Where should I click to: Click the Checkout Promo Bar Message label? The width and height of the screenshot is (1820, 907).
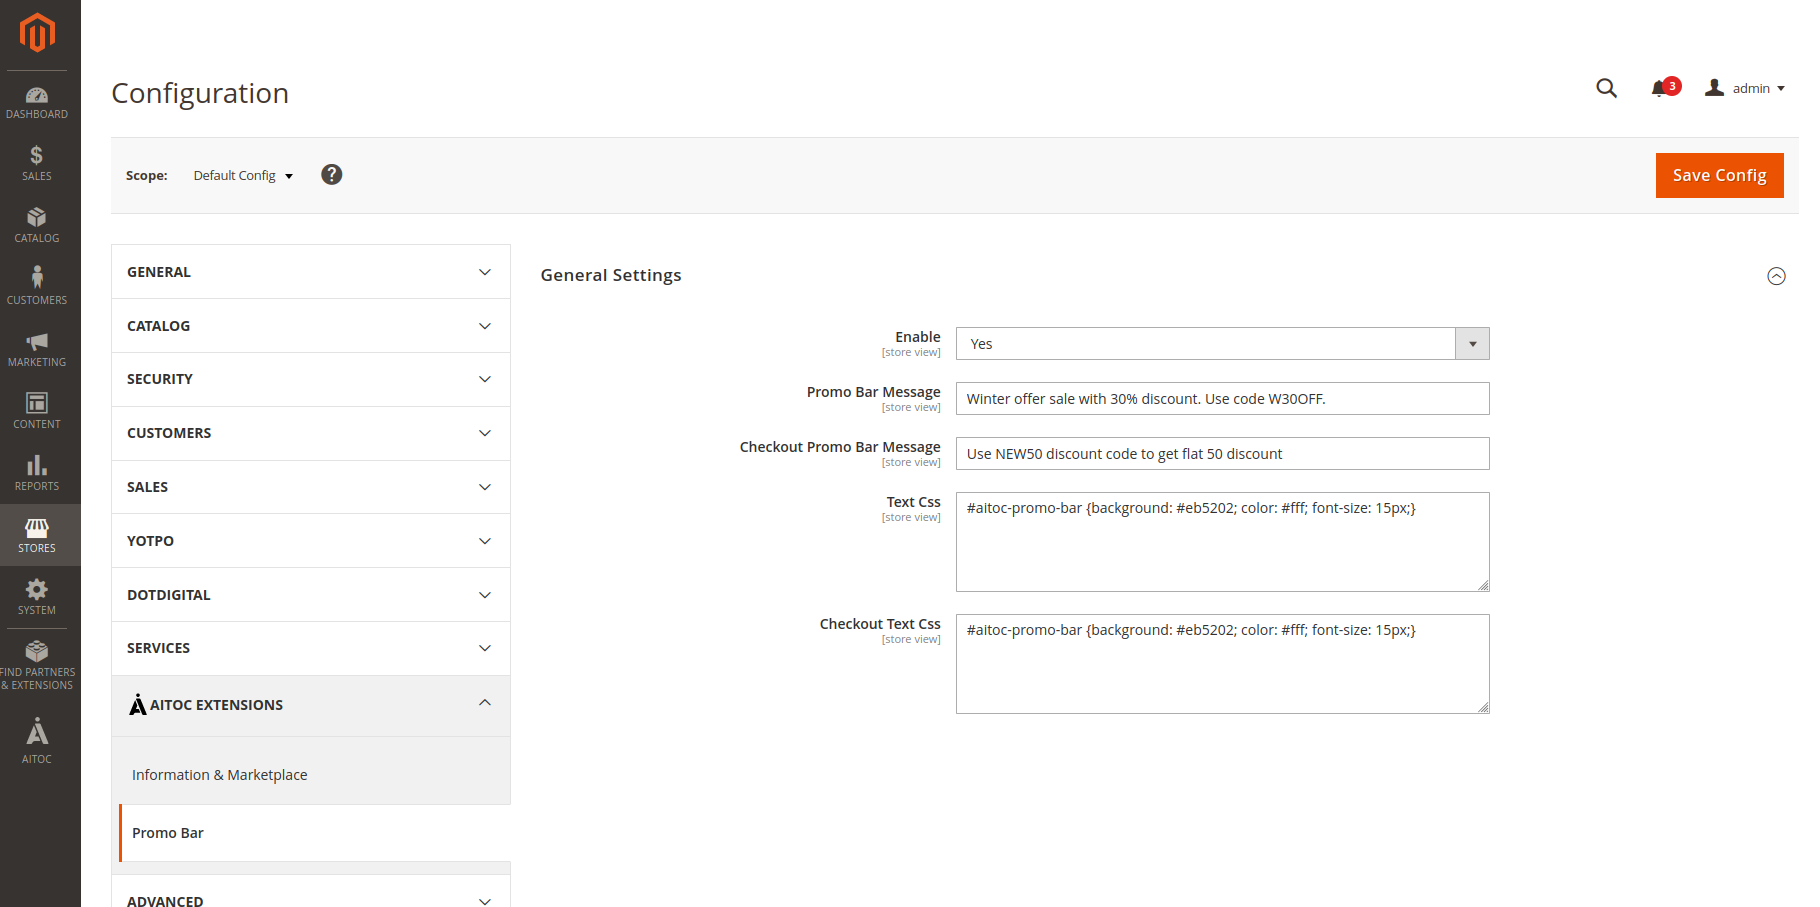click(840, 447)
